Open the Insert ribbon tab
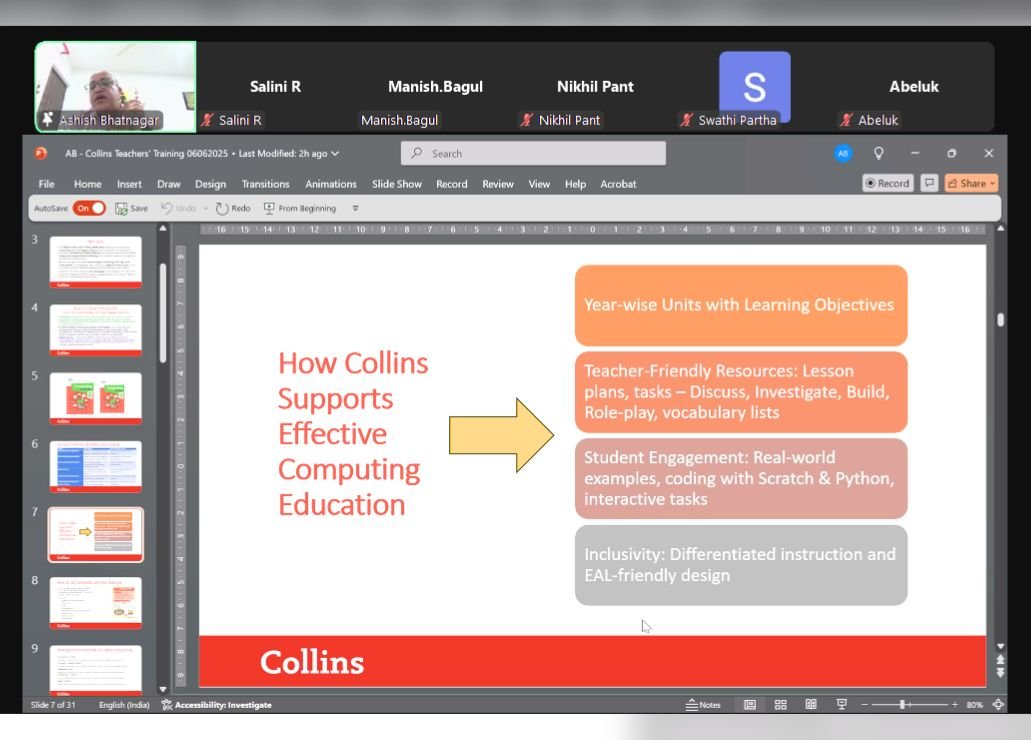This screenshot has height=740, width=1031. pyautogui.click(x=129, y=184)
